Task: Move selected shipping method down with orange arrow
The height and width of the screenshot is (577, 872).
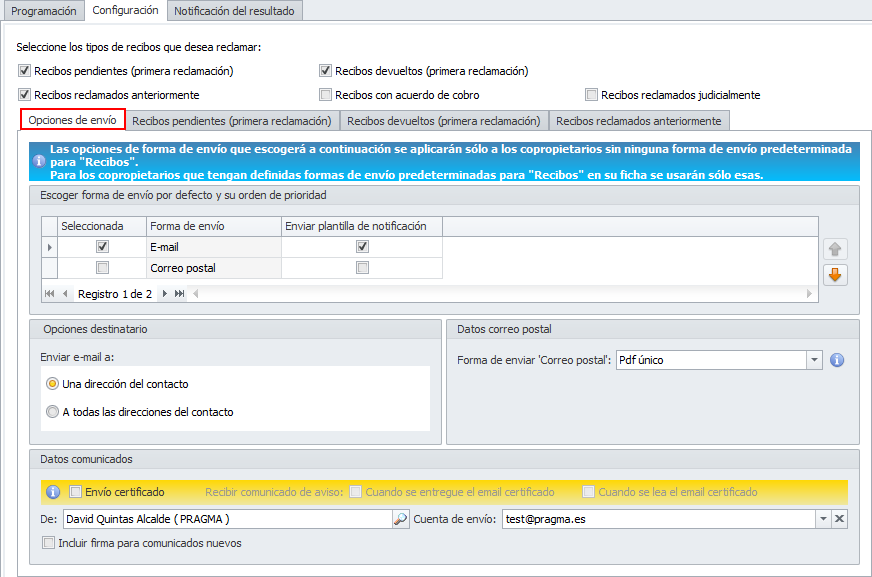Action: click(835, 275)
